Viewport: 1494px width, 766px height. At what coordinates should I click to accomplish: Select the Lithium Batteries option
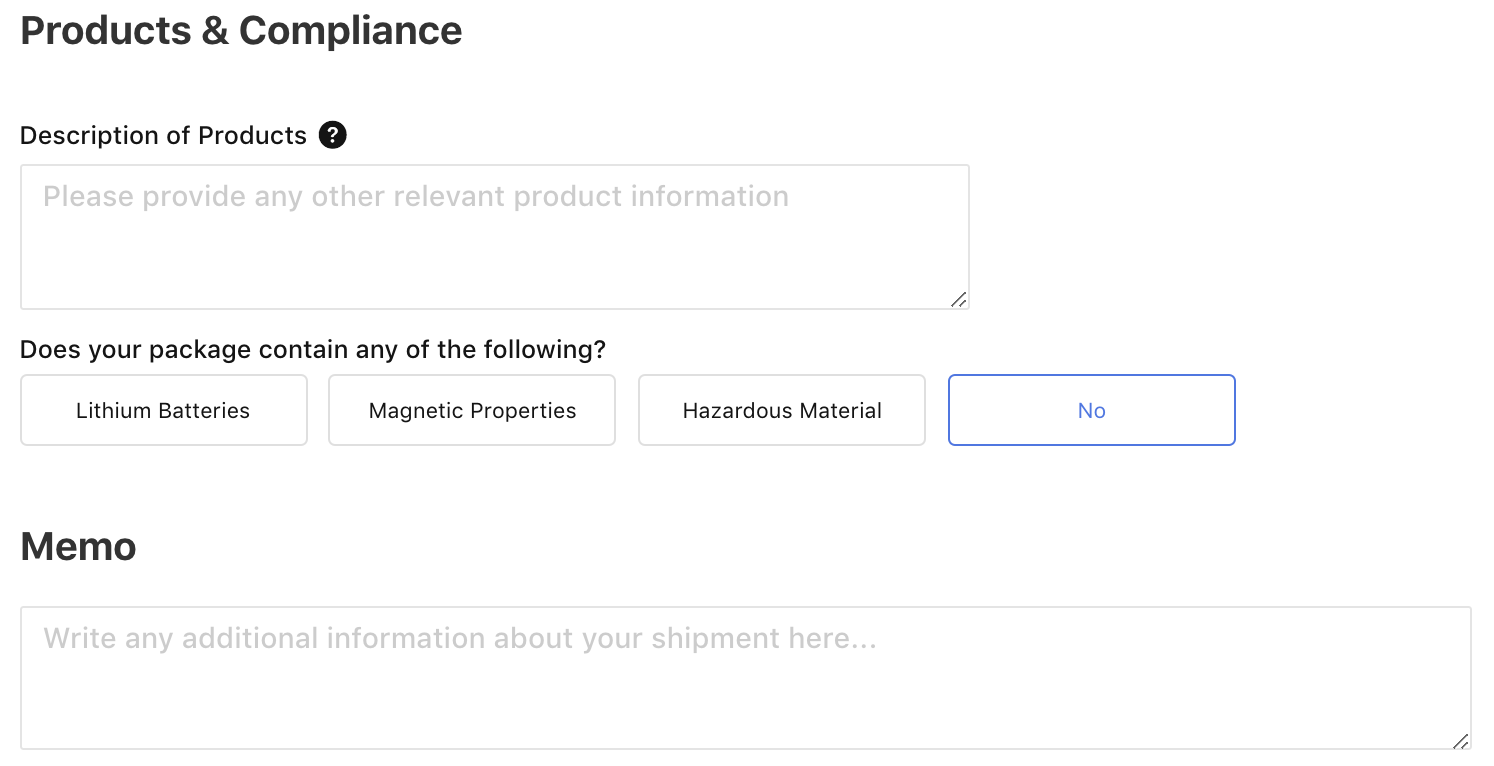coord(163,410)
